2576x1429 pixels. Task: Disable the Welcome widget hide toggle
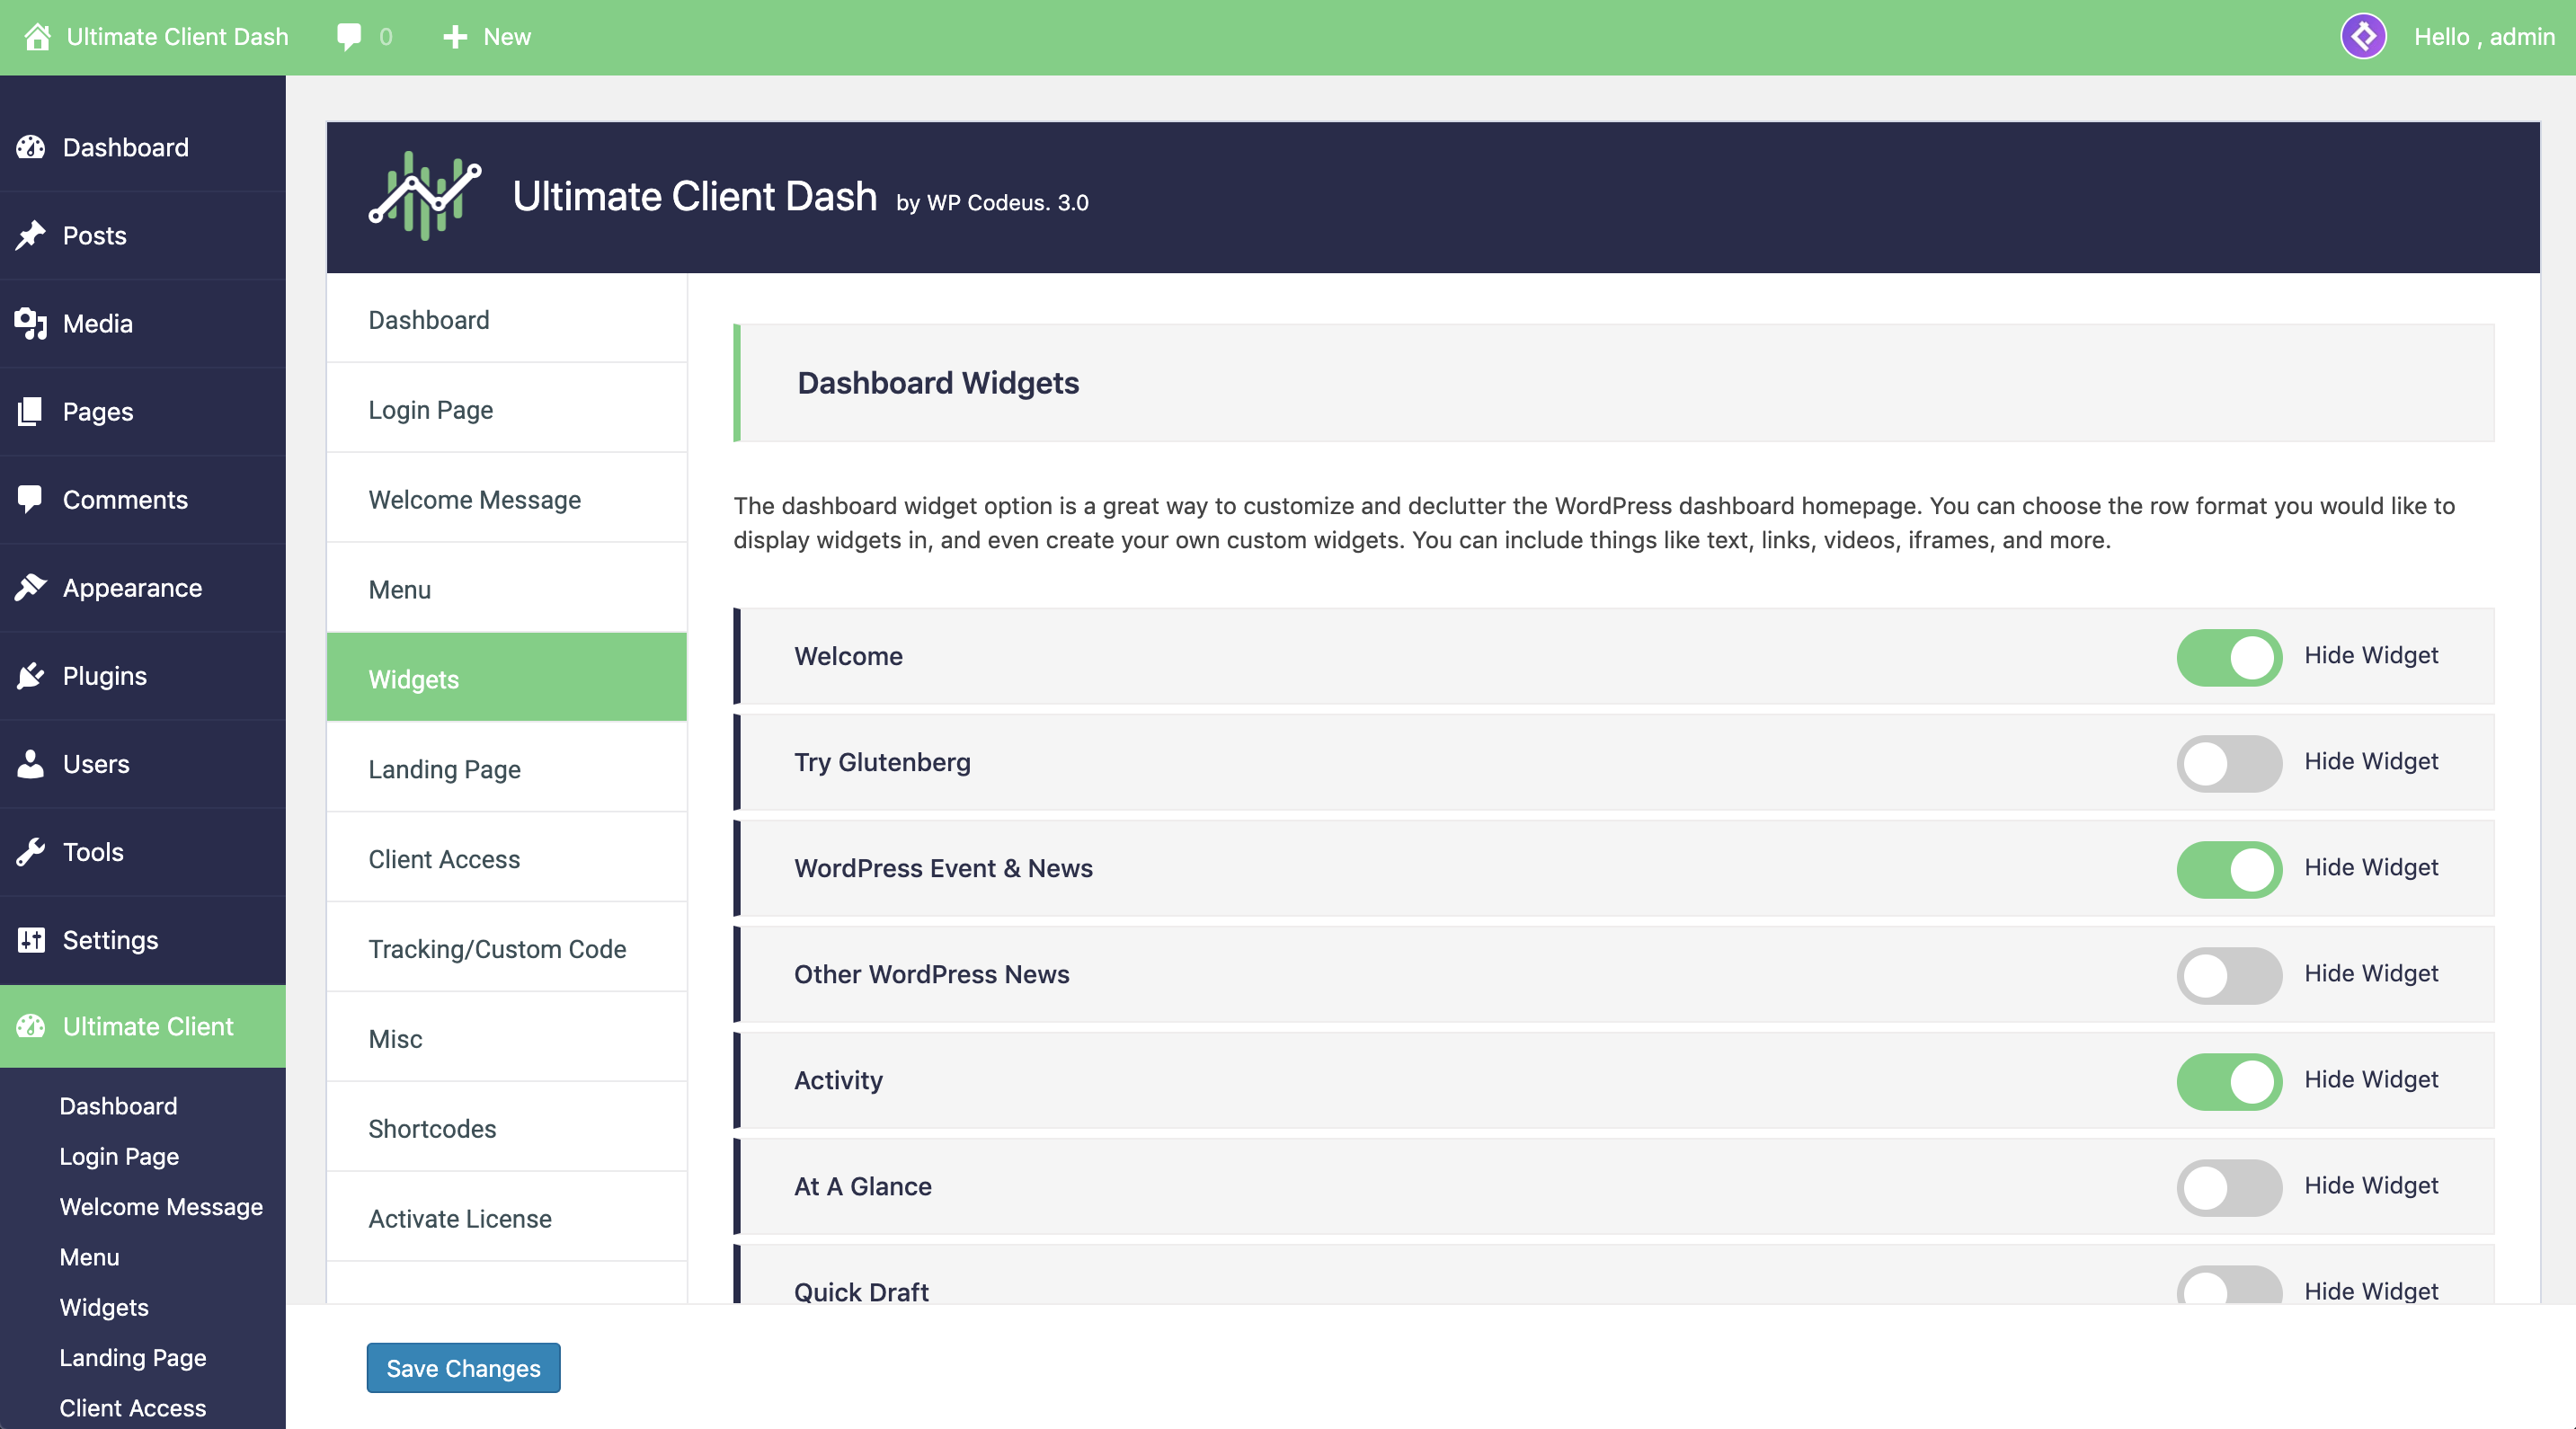(x=2229, y=657)
